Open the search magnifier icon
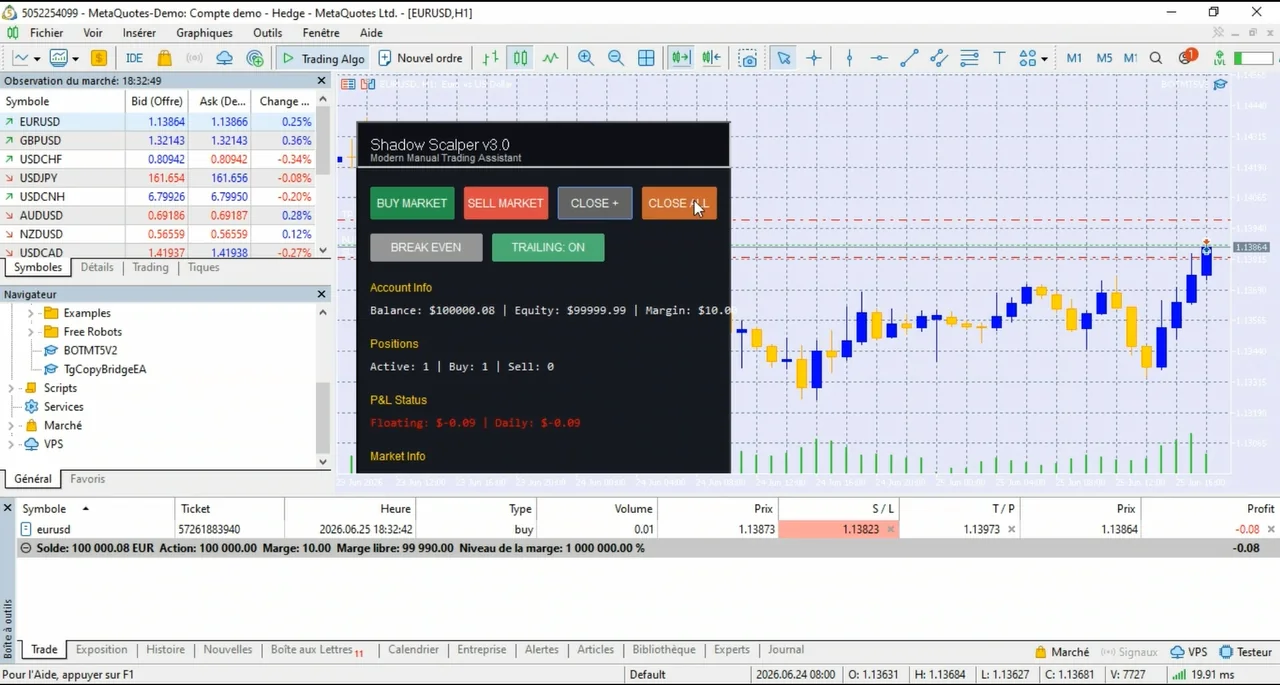 pyautogui.click(x=1156, y=58)
